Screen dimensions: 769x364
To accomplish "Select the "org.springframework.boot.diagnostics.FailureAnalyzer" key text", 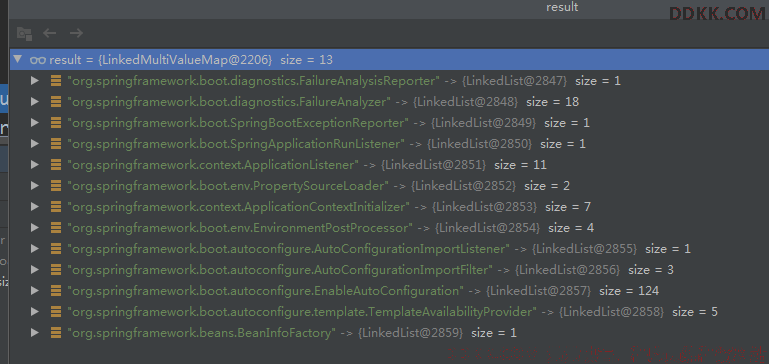I will [x=229, y=102].
